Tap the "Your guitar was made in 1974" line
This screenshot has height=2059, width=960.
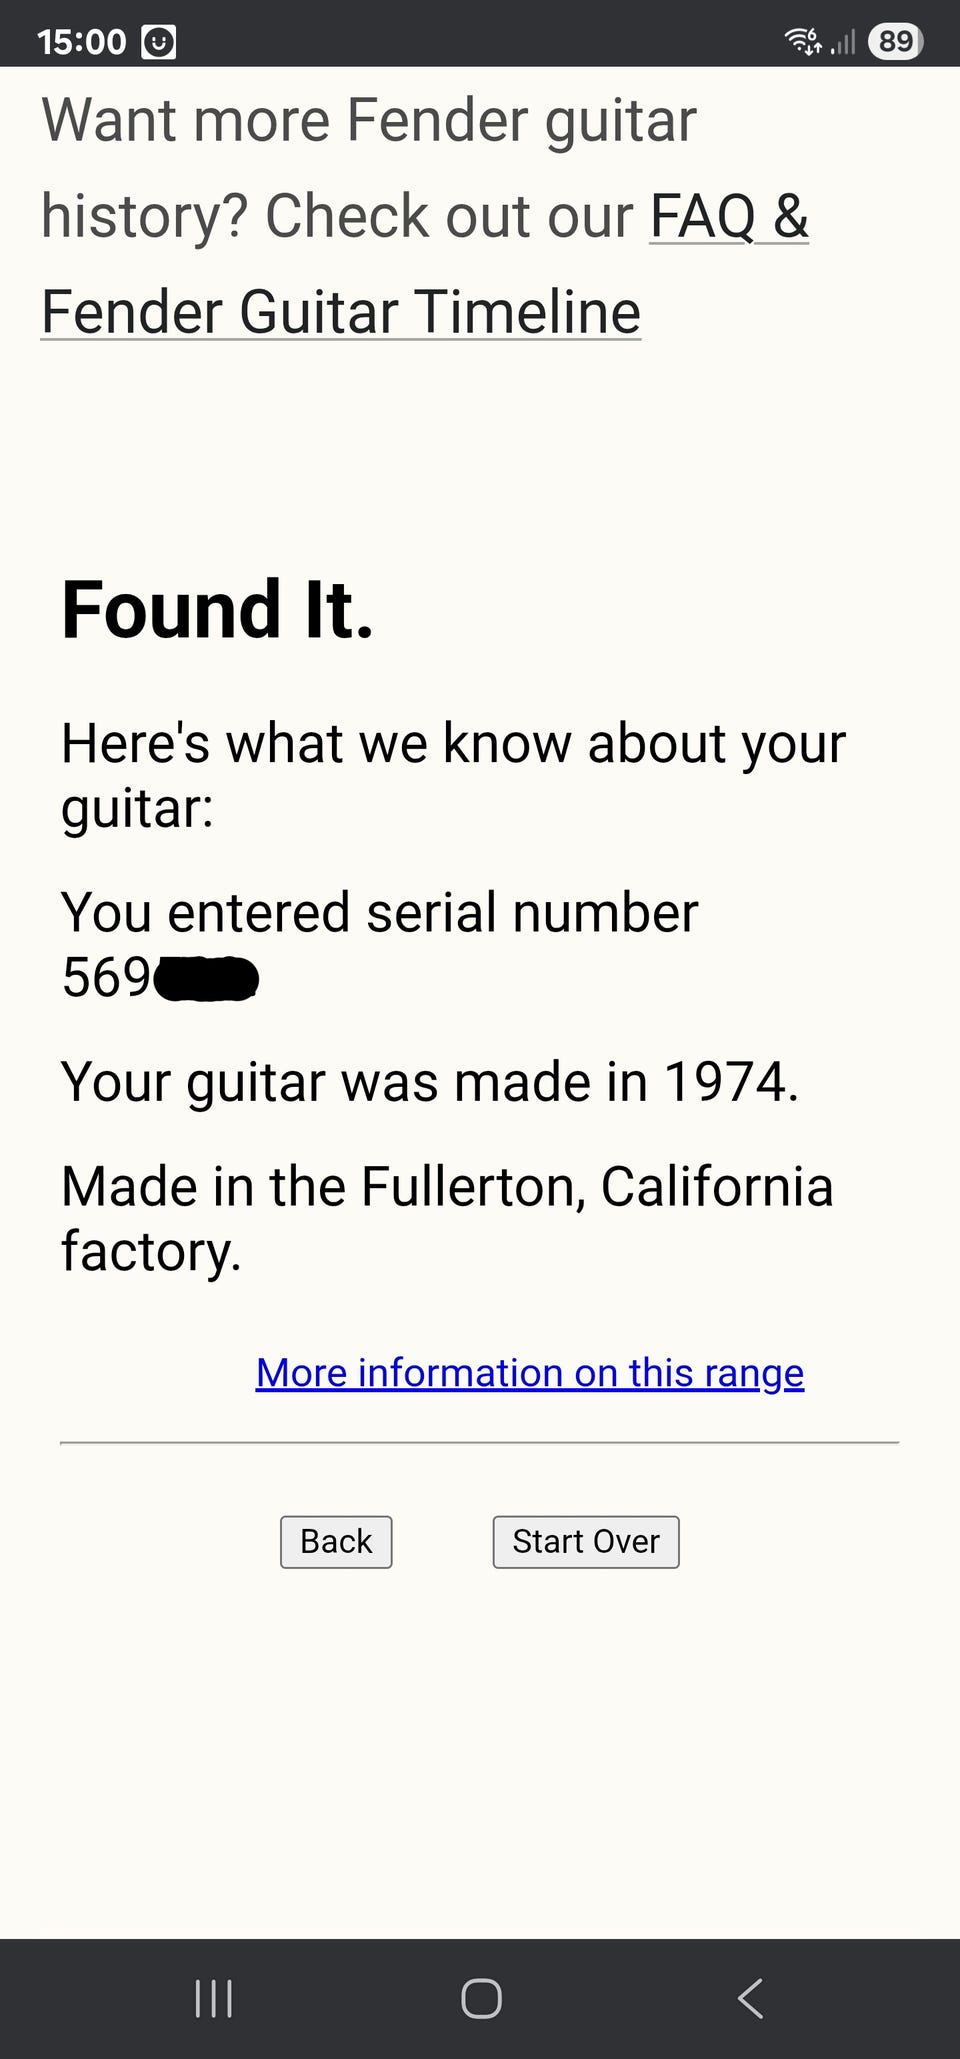pos(430,1082)
